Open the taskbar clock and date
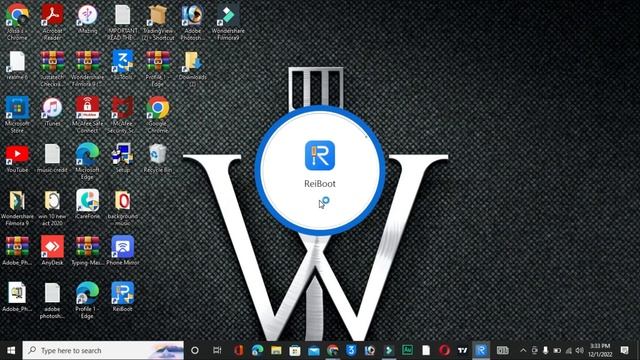 [x=600, y=350]
